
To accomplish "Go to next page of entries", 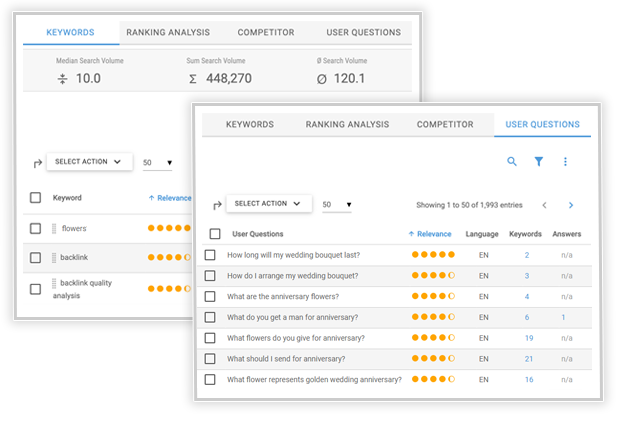I will (571, 205).
